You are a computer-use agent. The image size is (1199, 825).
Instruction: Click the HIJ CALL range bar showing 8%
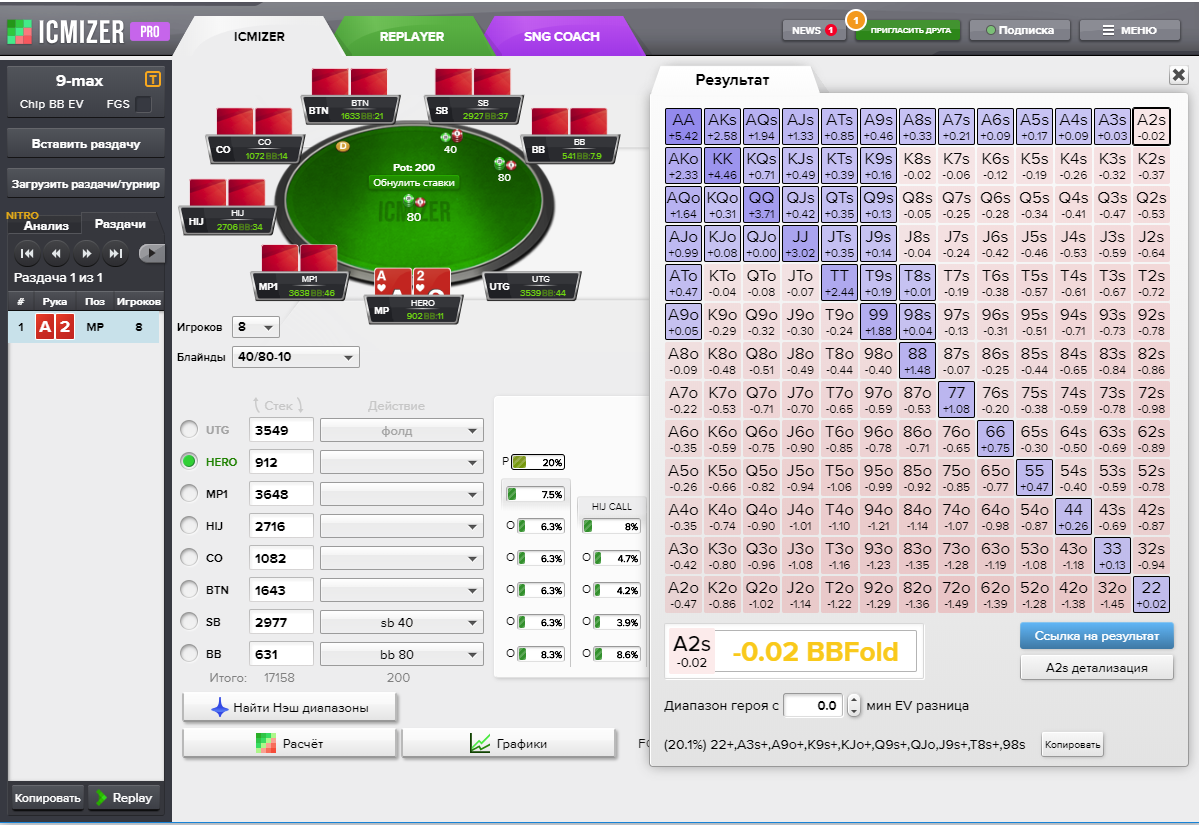click(x=611, y=526)
